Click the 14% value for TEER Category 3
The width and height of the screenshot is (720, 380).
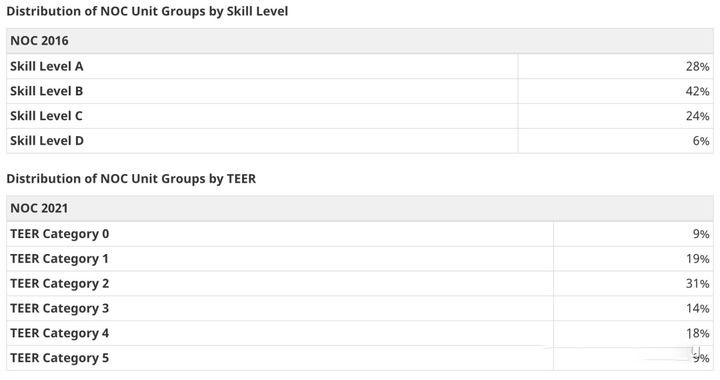click(698, 308)
